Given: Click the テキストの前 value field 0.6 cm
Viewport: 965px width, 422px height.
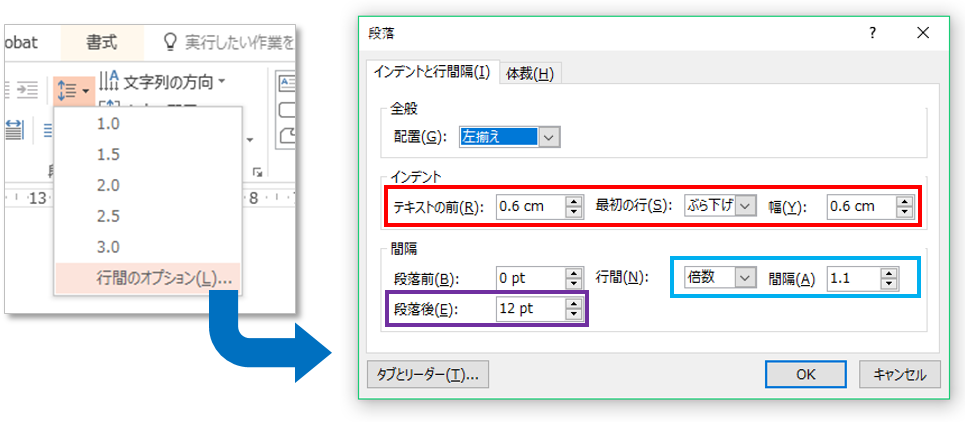Looking at the screenshot, I should click(530, 206).
